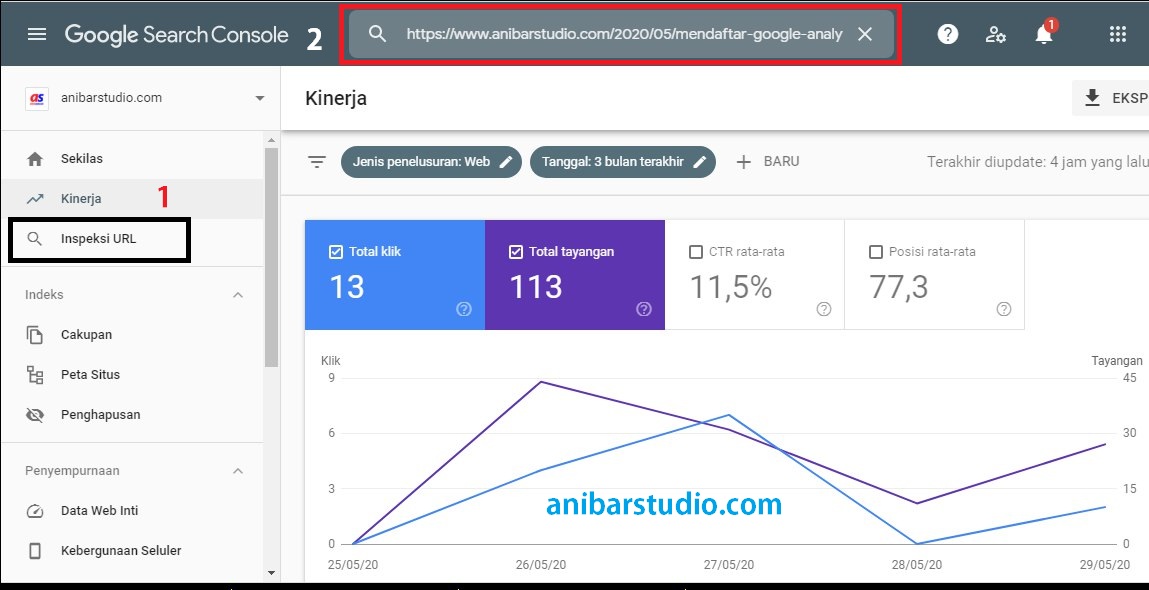Screen dimensions: 1149x590
Task: Click the search magnifier in URL bar
Action: coord(377,34)
